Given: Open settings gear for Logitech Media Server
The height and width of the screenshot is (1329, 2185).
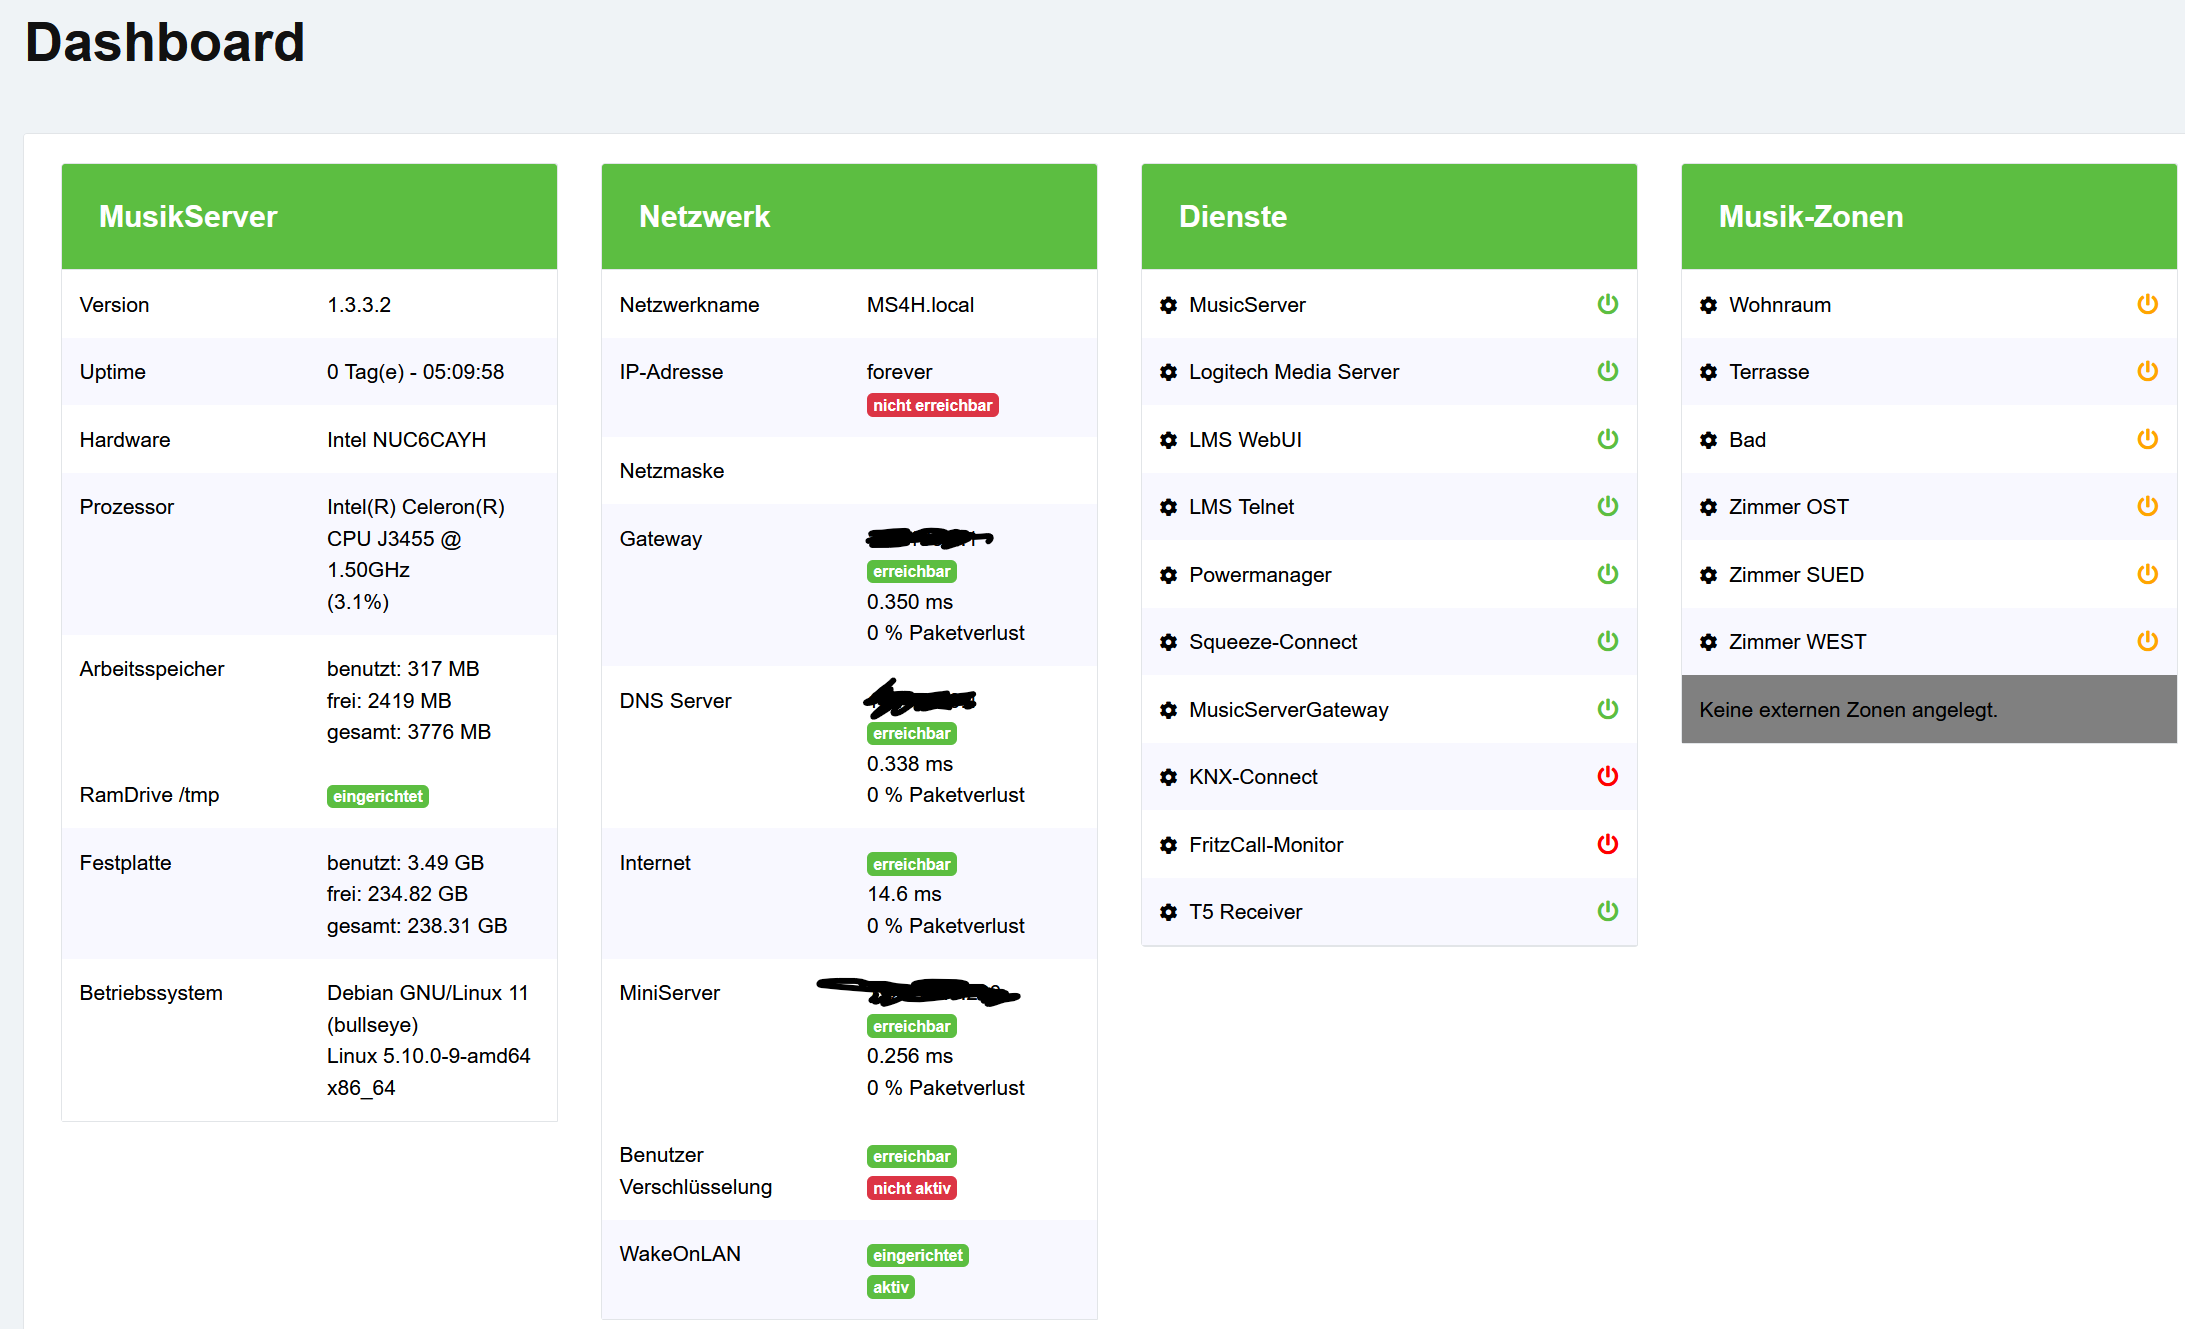Looking at the screenshot, I should click(x=1168, y=372).
